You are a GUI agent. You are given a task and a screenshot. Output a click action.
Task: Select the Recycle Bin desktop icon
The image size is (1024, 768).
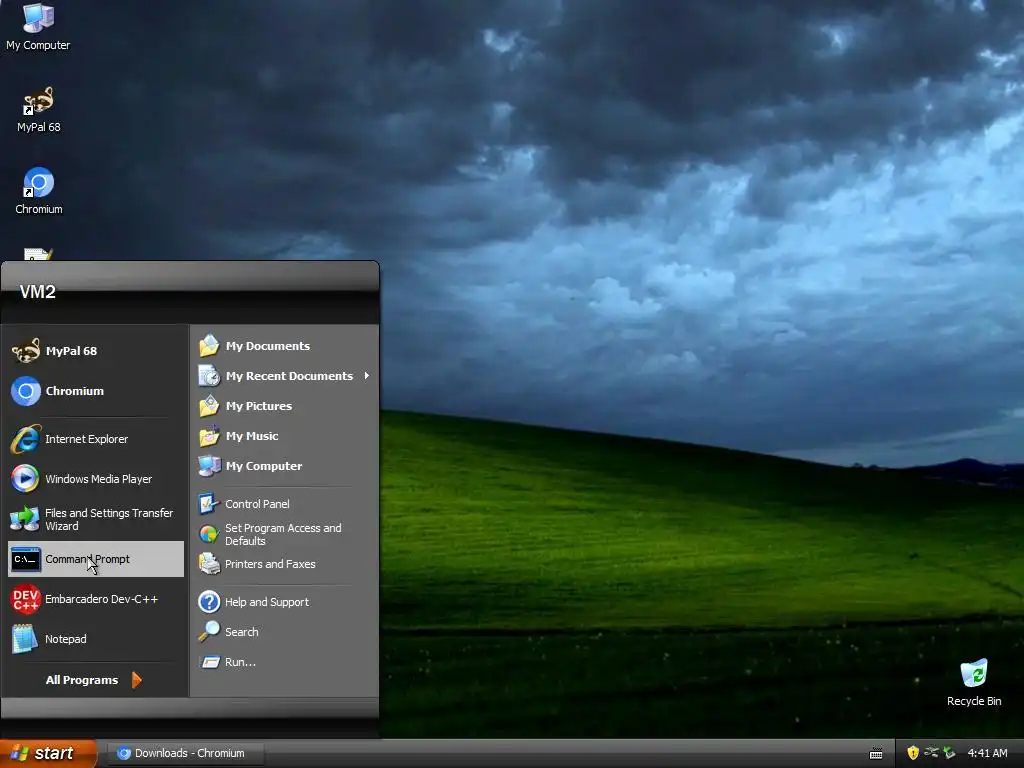click(974, 683)
